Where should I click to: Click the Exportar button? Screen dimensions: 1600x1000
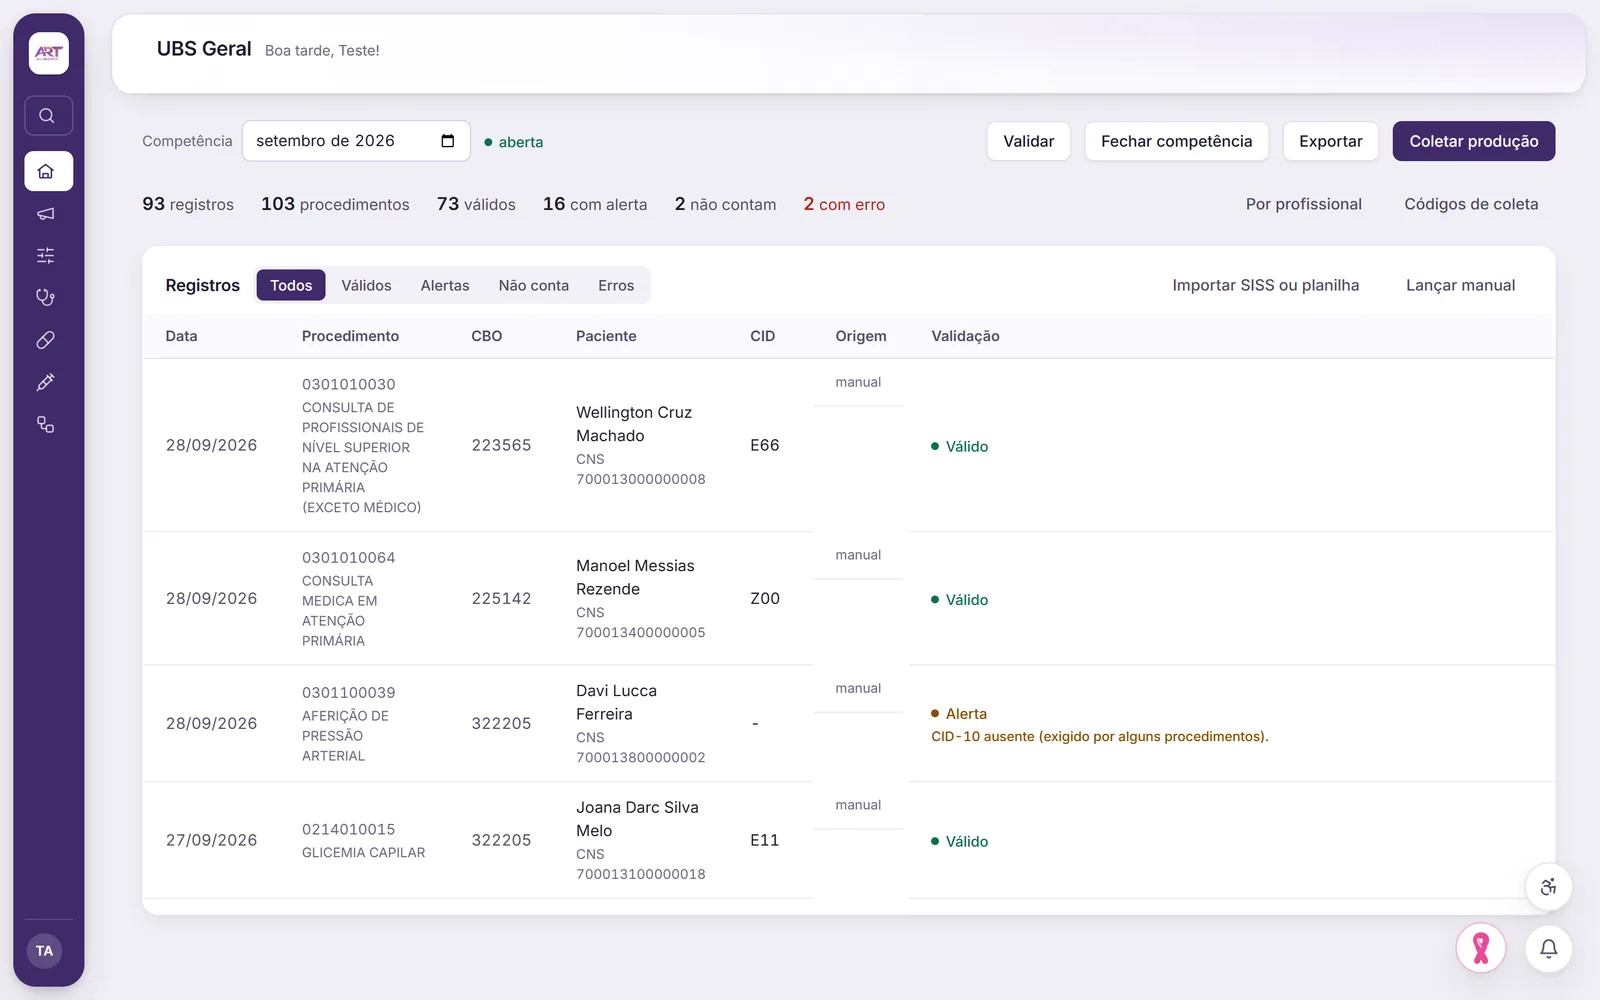1331,141
